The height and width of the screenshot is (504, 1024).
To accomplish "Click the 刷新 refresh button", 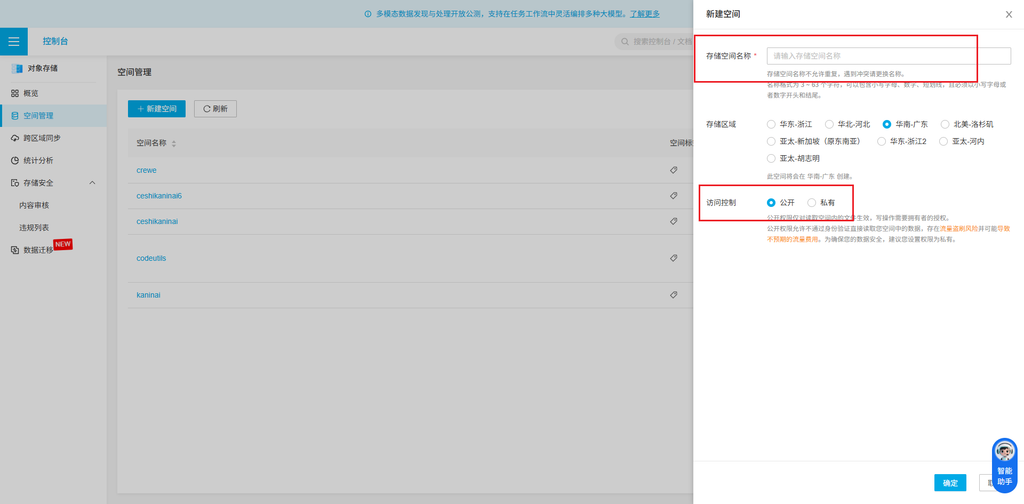I will (216, 109).
